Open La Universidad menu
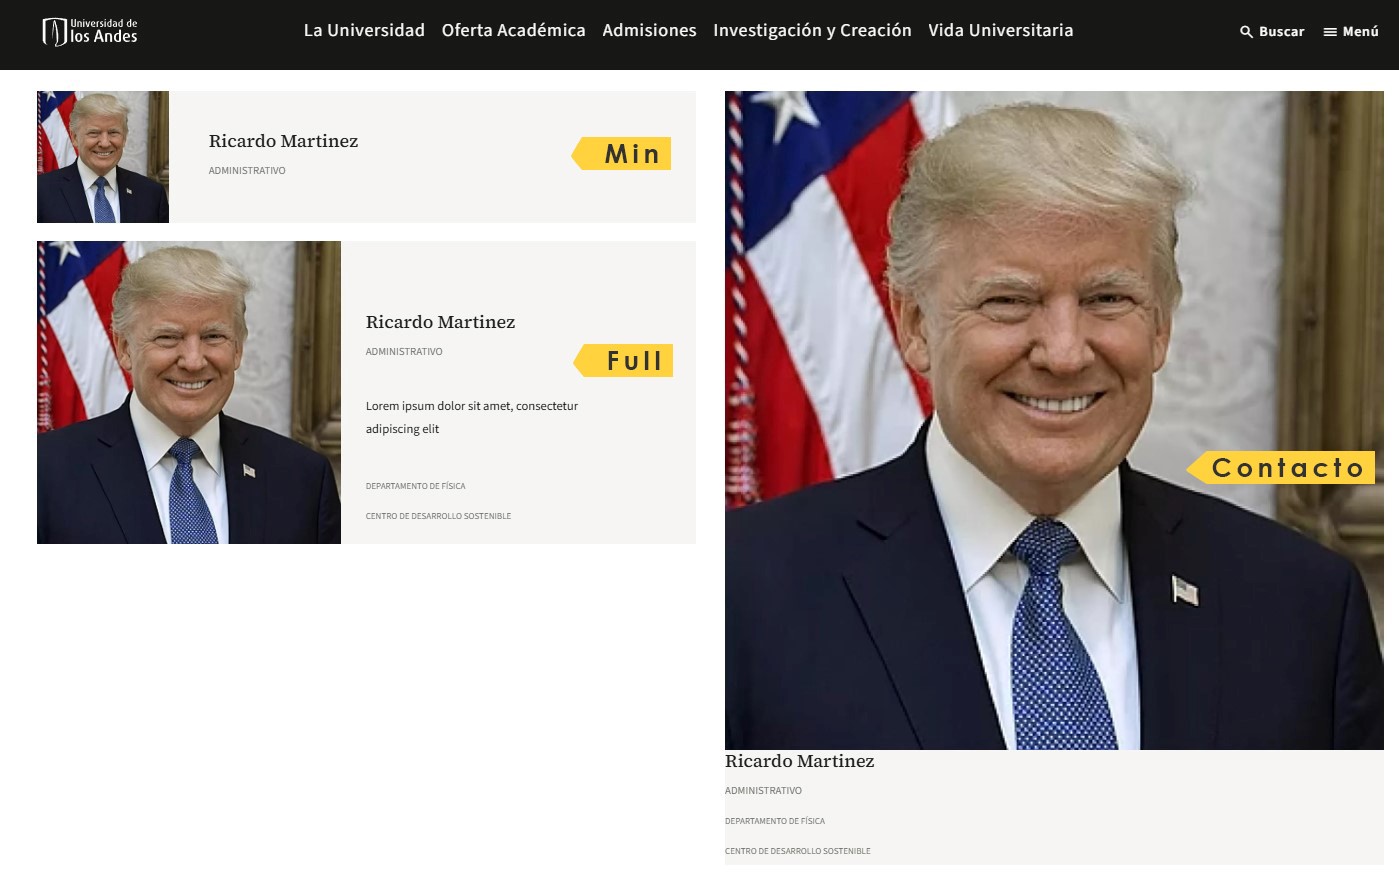1399x878 pixels. click(x=364, y=30)
